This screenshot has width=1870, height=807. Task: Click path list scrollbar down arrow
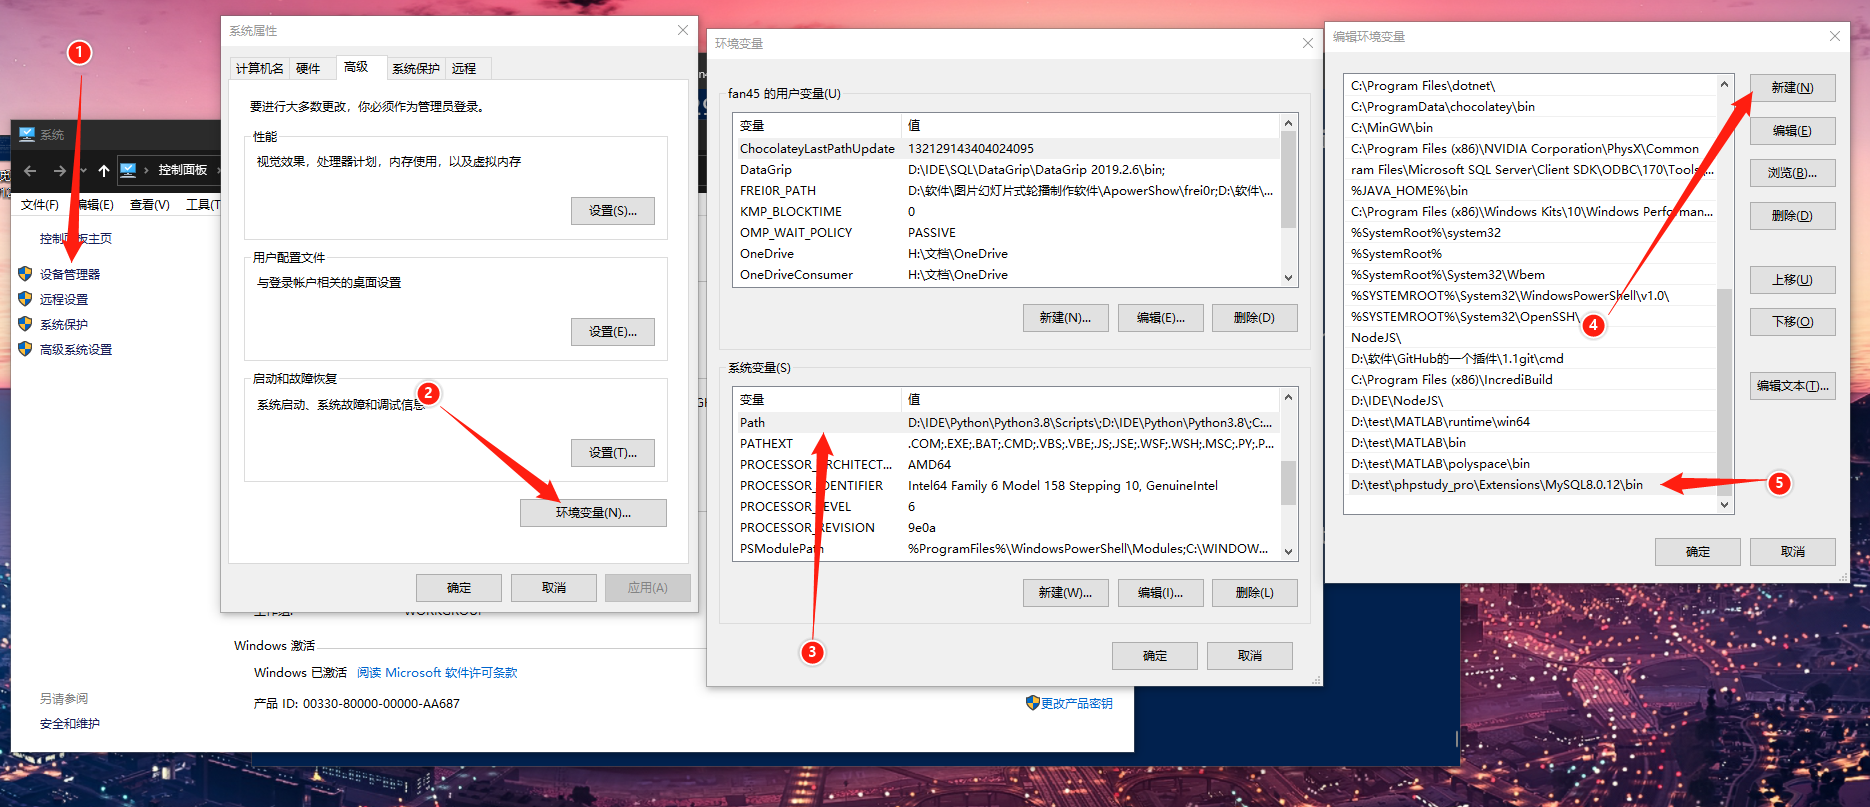click(x=1724, y=505)
